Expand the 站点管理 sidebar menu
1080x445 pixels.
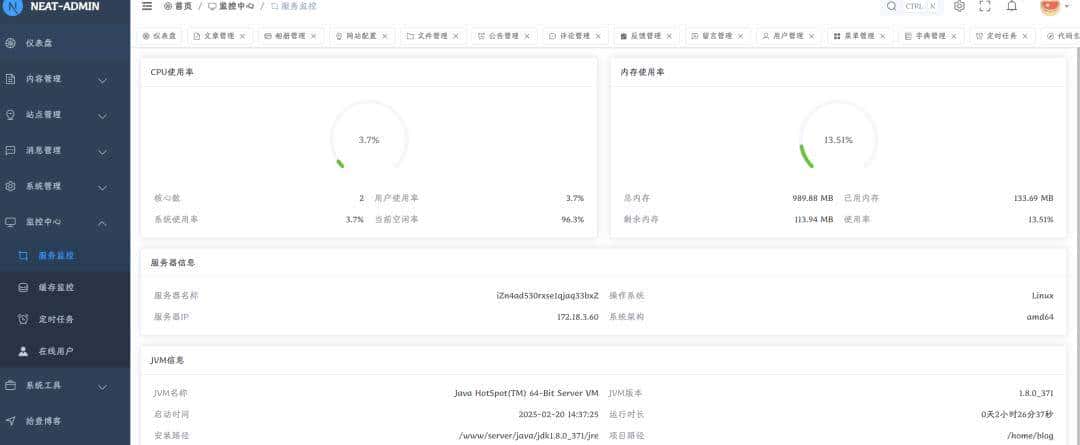65,115
